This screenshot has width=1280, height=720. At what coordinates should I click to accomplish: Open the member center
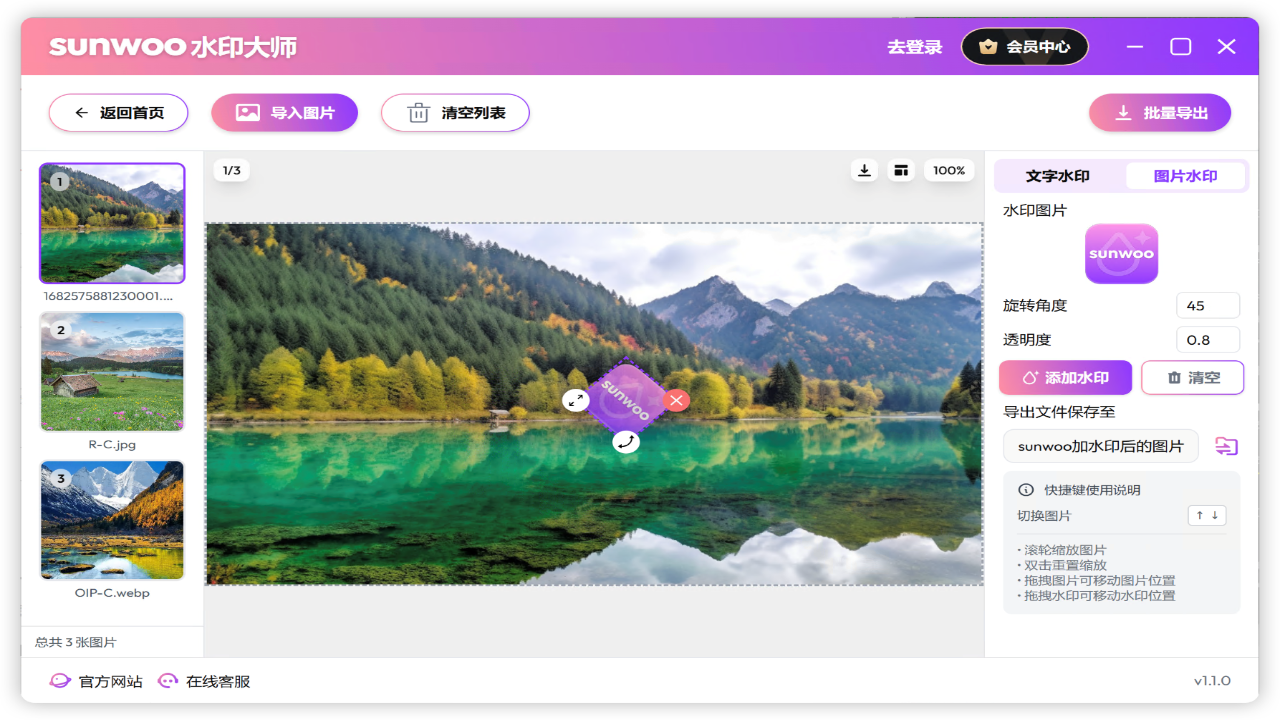coord(1025,46)
